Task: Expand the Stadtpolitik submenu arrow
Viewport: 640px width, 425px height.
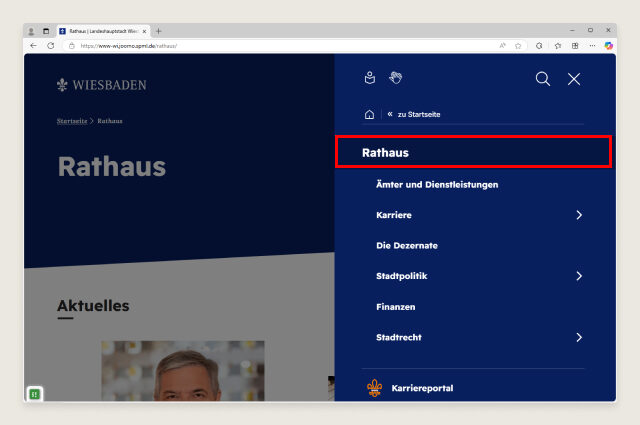Action: 579,276
